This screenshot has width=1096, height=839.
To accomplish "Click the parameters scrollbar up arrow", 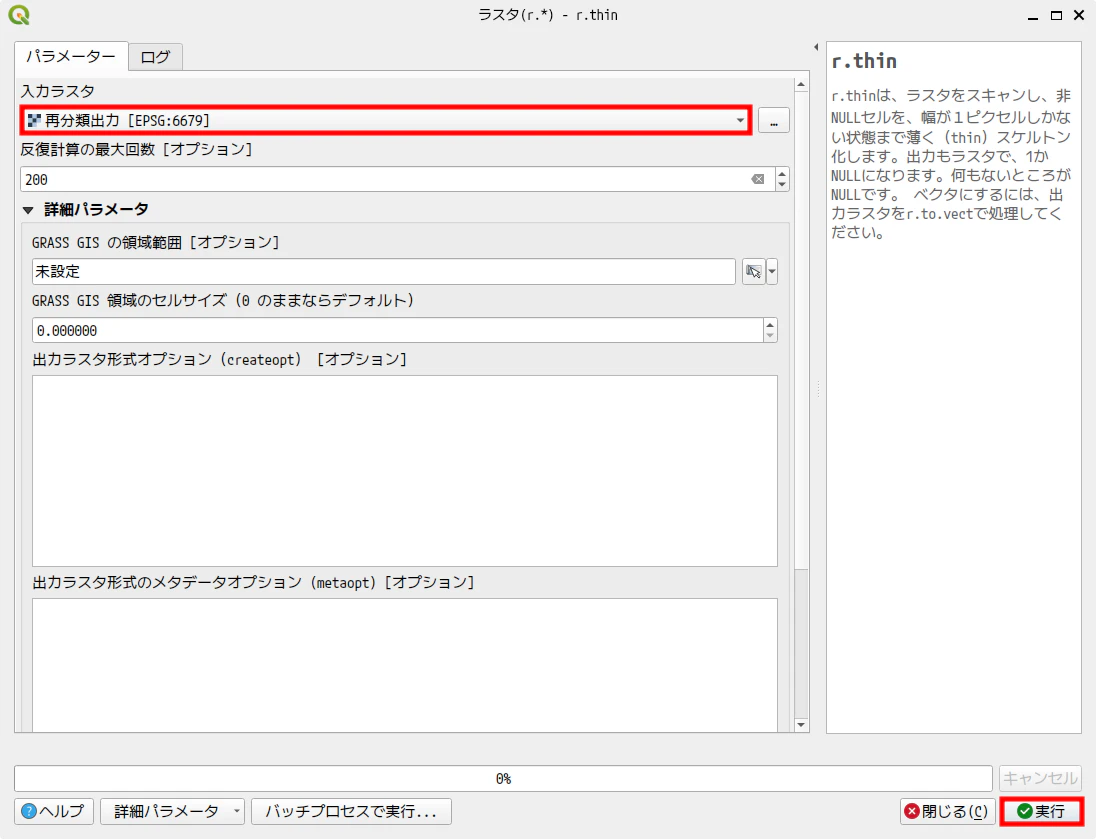I will point(801,85).
